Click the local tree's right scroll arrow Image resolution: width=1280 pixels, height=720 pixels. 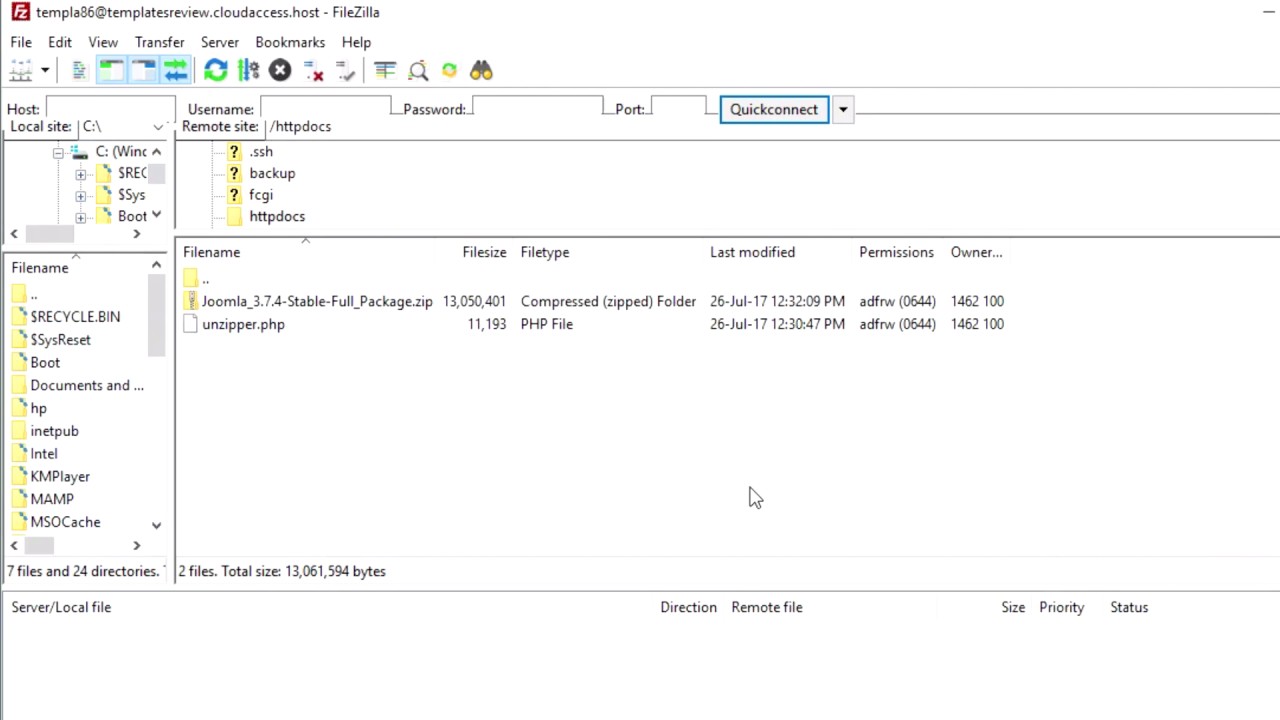pos(137,234)
